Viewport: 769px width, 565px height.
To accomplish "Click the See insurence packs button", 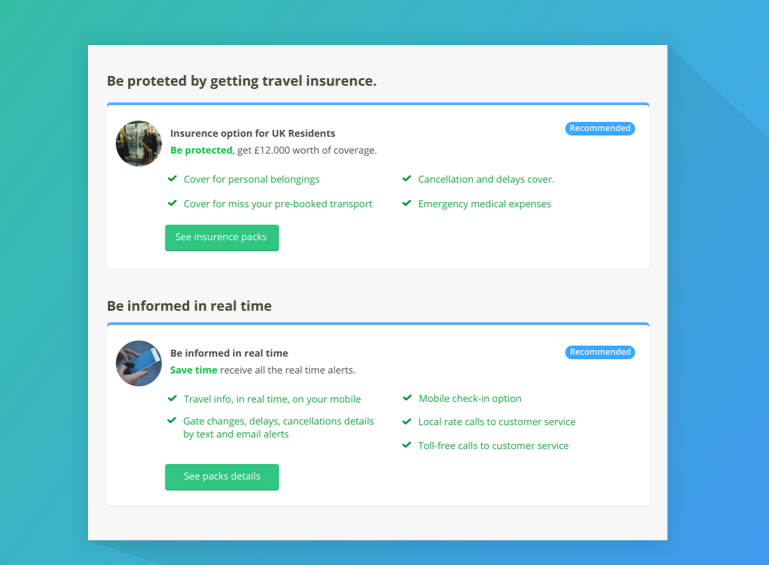I will [x=222, y=237].
